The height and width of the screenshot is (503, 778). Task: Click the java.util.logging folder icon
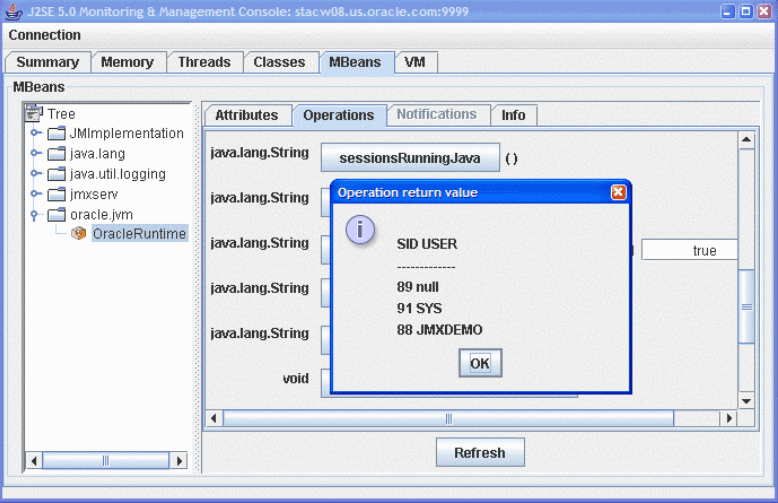(x=57, y=174)
